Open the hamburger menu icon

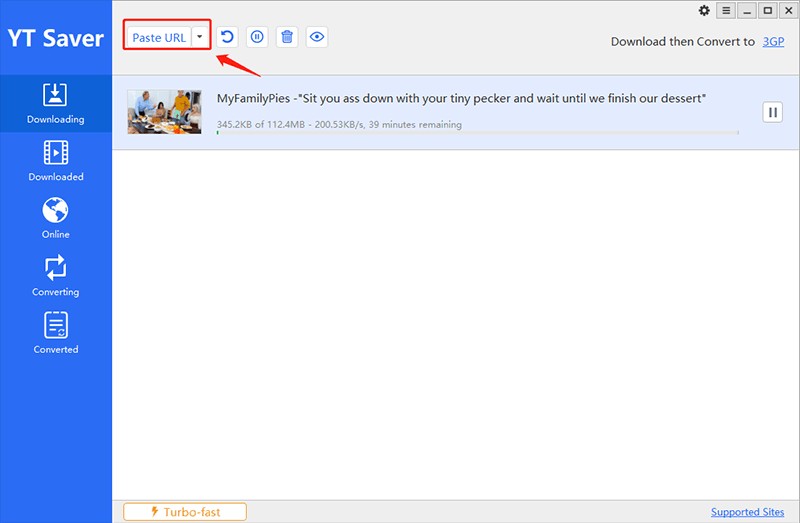[x=726, y=10]
